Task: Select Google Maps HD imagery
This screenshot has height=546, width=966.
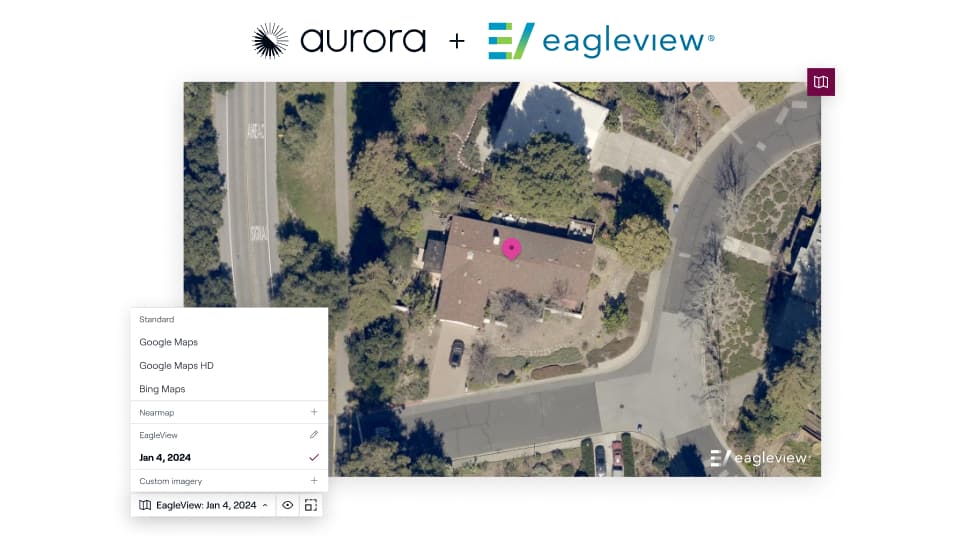Action: click(176, 365)
